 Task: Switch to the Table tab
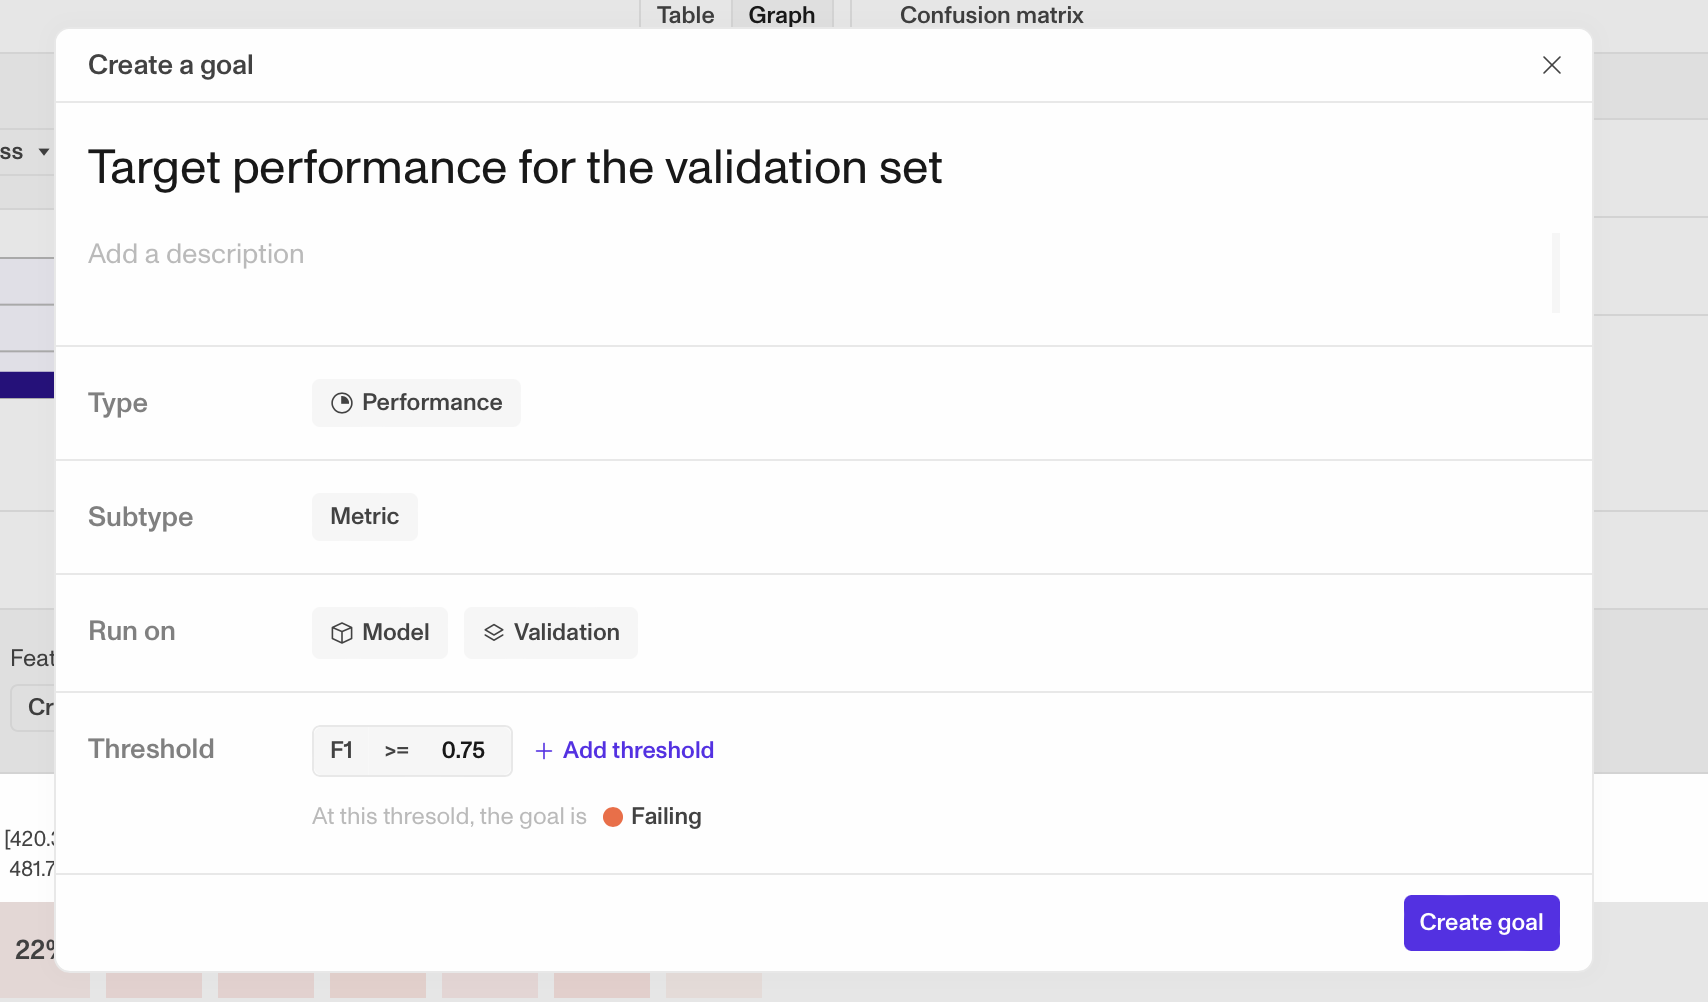click(686, 15)
